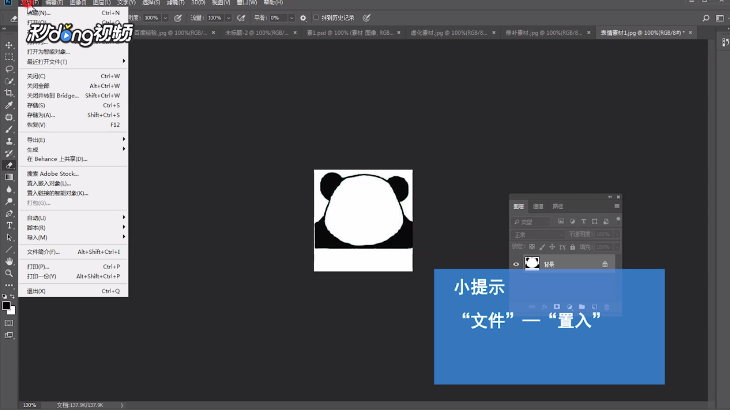Select the Eyedropper tool
Viewport: 730px width, 410px height.
[x=9, y=105]
